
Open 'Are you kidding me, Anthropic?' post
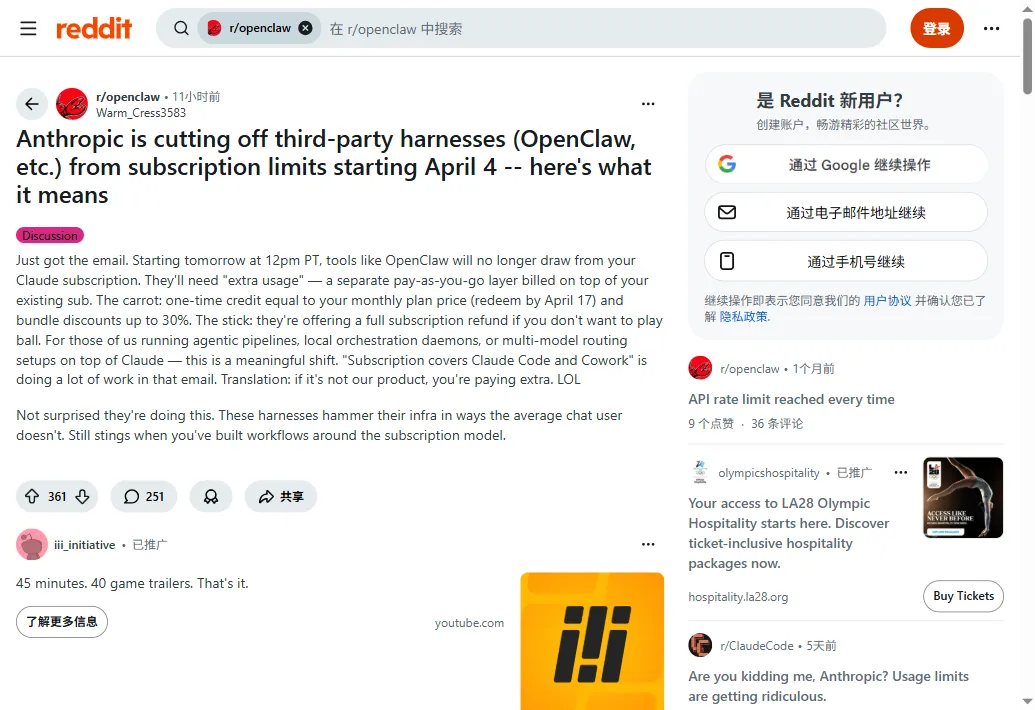(x=828, y=686)
